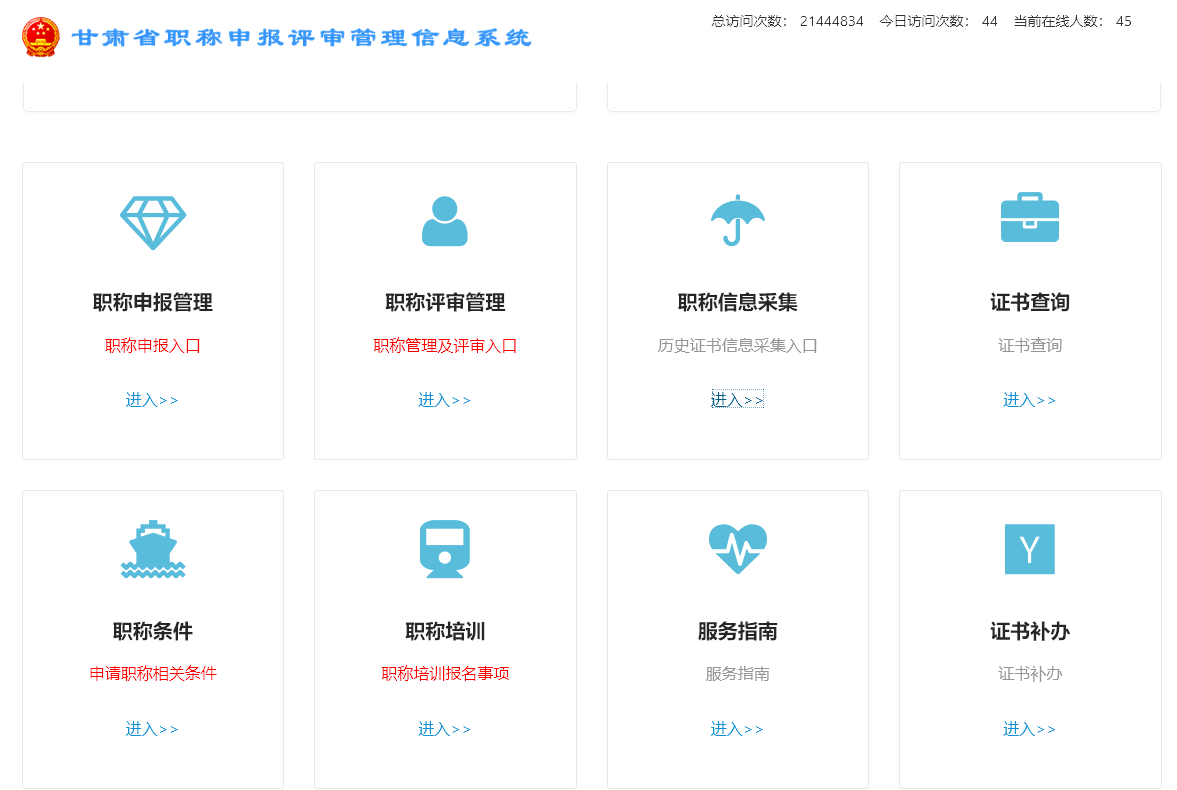Click 职称培训报名事项 link
This screenshot has height=790, width=1177.
coord(444,674)
